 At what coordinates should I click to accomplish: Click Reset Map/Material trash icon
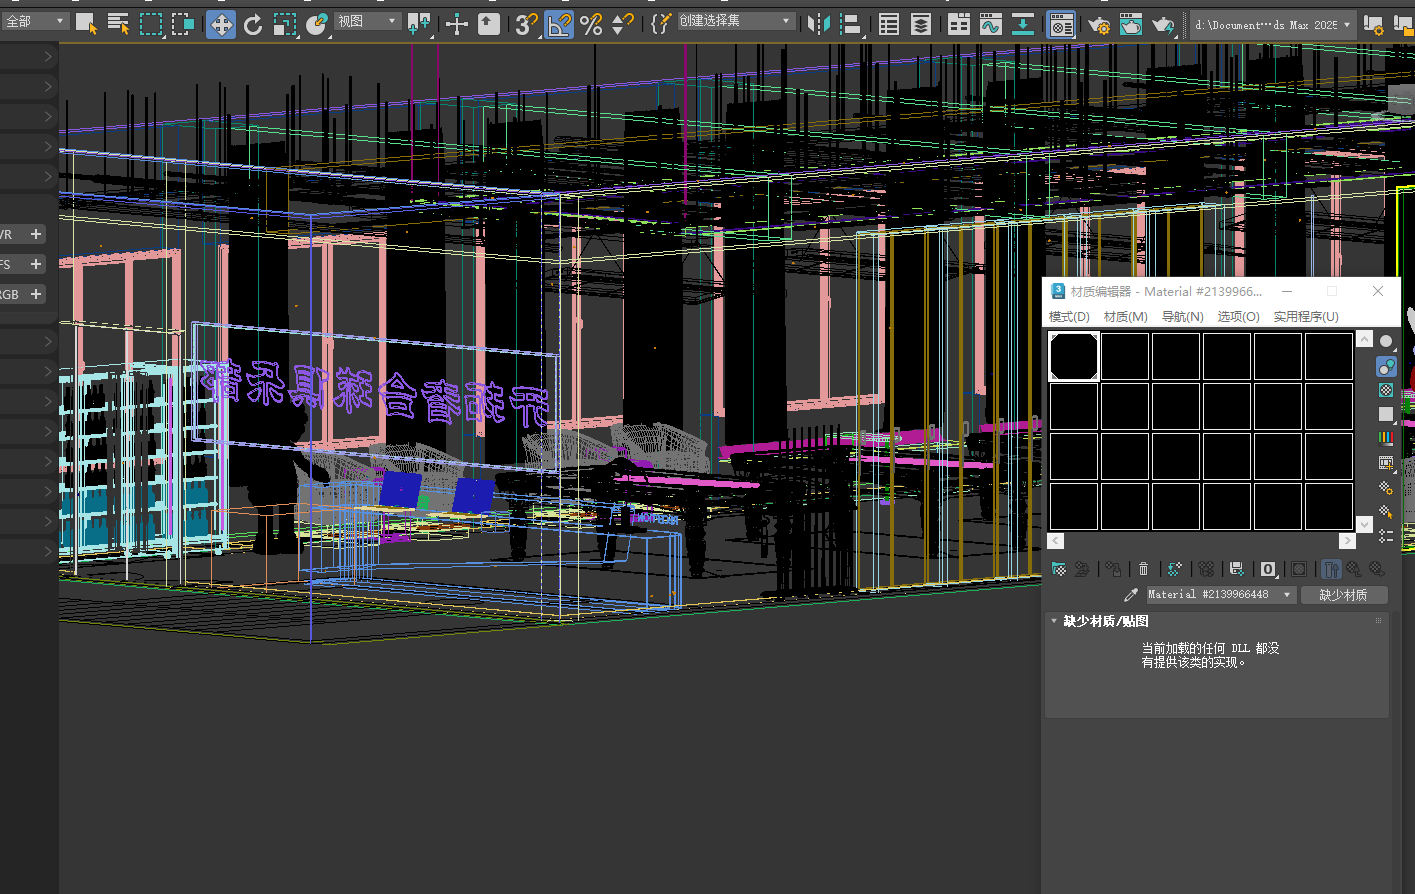point(1144,569)
